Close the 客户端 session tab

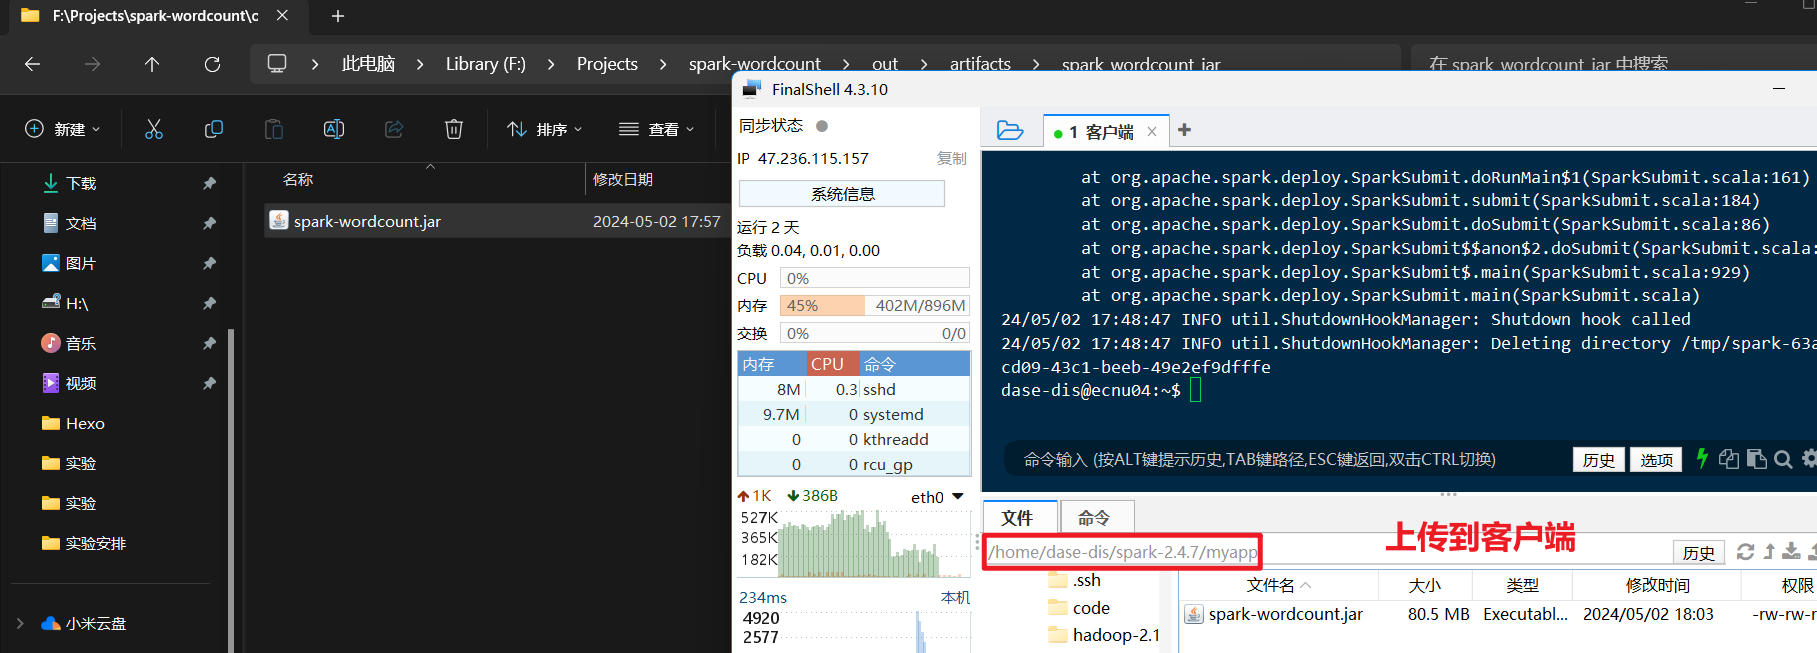1152,131
